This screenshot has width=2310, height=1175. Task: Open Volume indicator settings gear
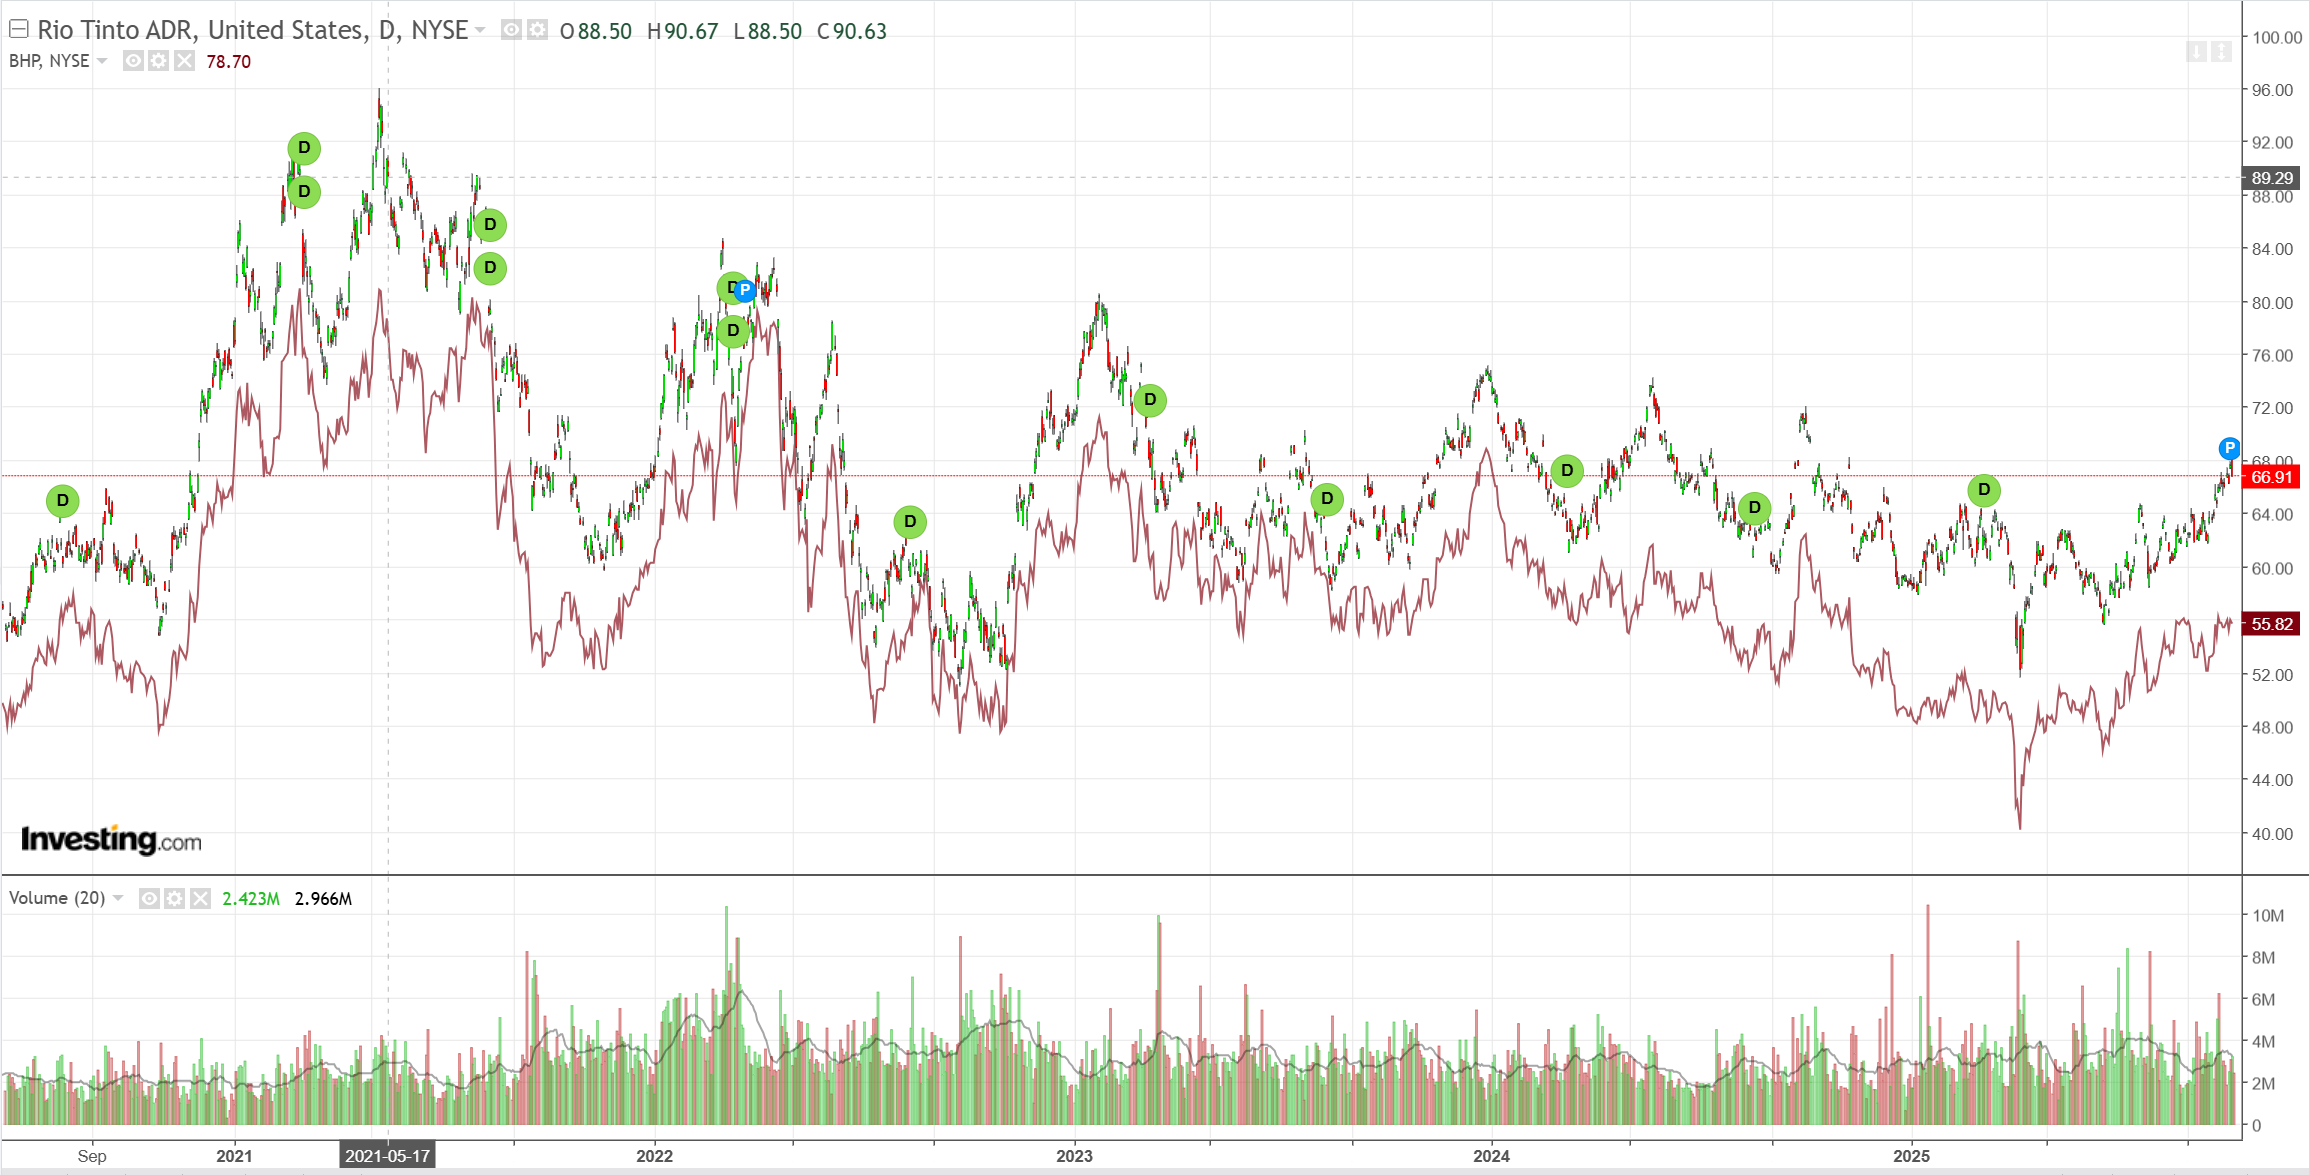pyautogui.click(x=174, y=898)
